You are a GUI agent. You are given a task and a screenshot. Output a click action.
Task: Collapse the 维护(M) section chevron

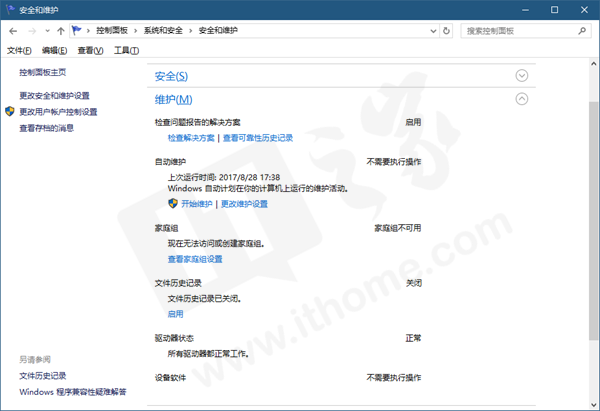(x=521, y=99)
